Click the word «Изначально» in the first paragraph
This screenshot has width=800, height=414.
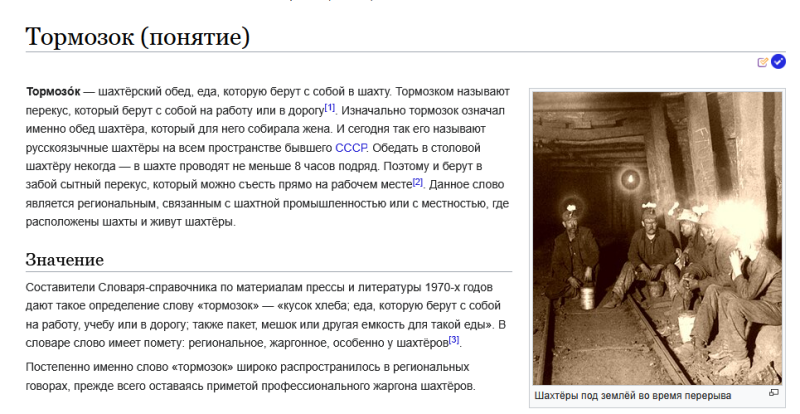tap(377, 109)
